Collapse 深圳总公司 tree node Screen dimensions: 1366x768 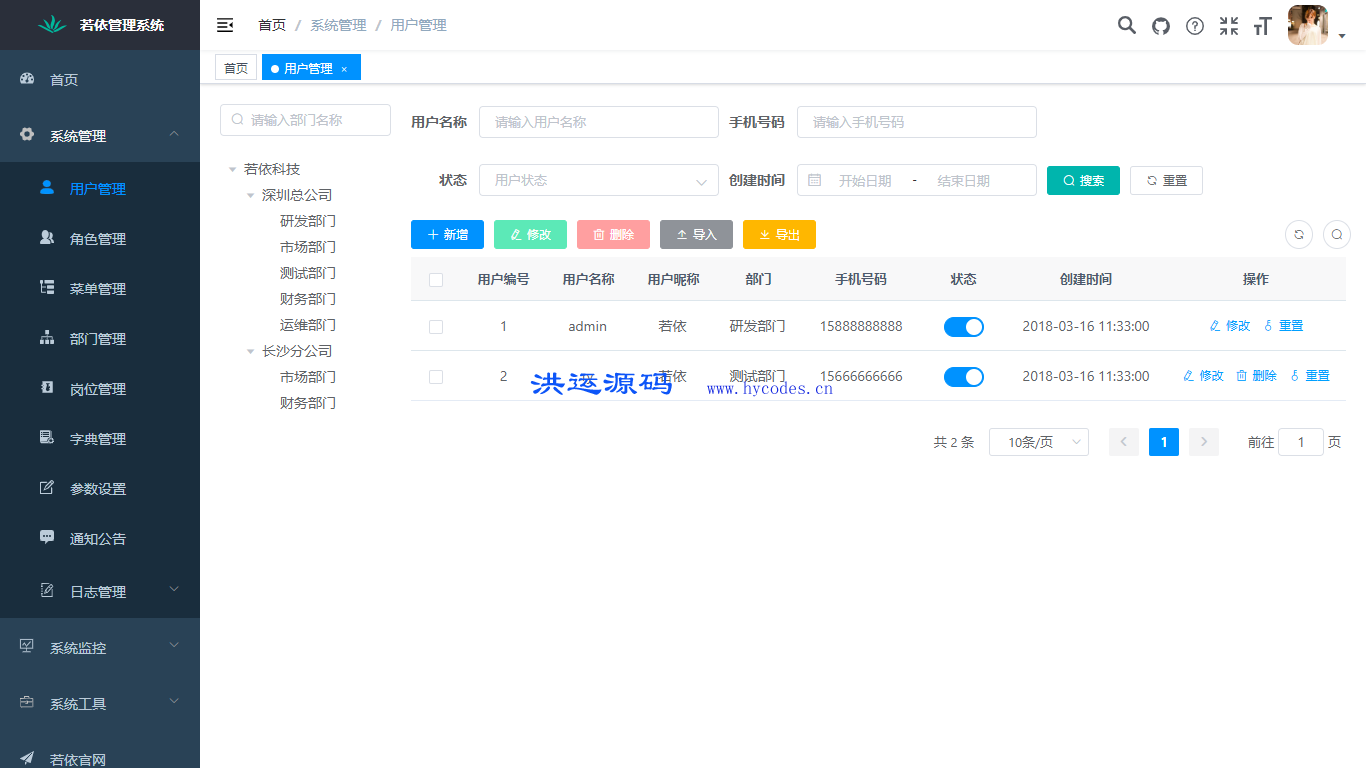[x=251, y=196]
